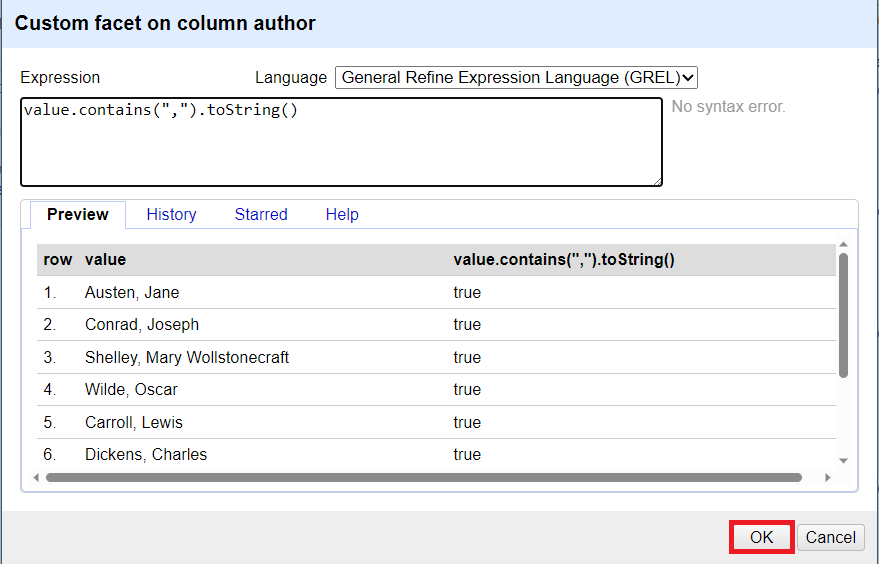Switch to the Preview tab
The image size is (879, 564).
78,215
